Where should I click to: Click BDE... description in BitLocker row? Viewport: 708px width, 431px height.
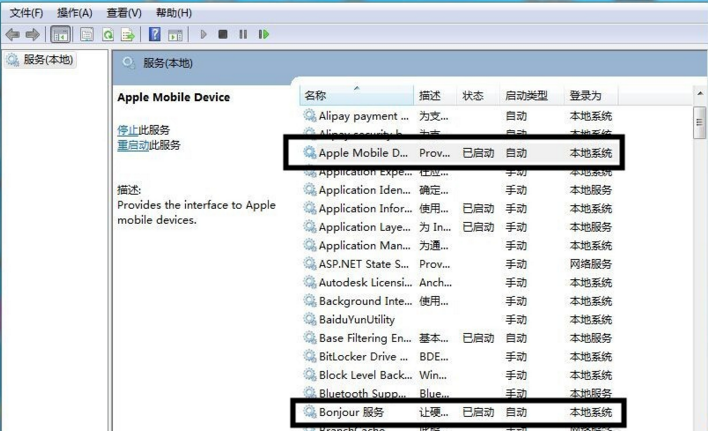click(x=434, y=357)
